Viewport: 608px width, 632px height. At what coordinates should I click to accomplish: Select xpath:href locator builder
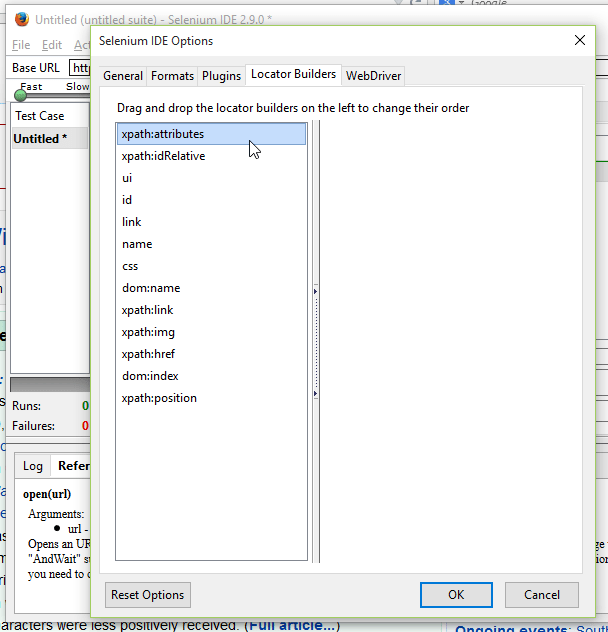pyautogui.click(x=211, y=354)
